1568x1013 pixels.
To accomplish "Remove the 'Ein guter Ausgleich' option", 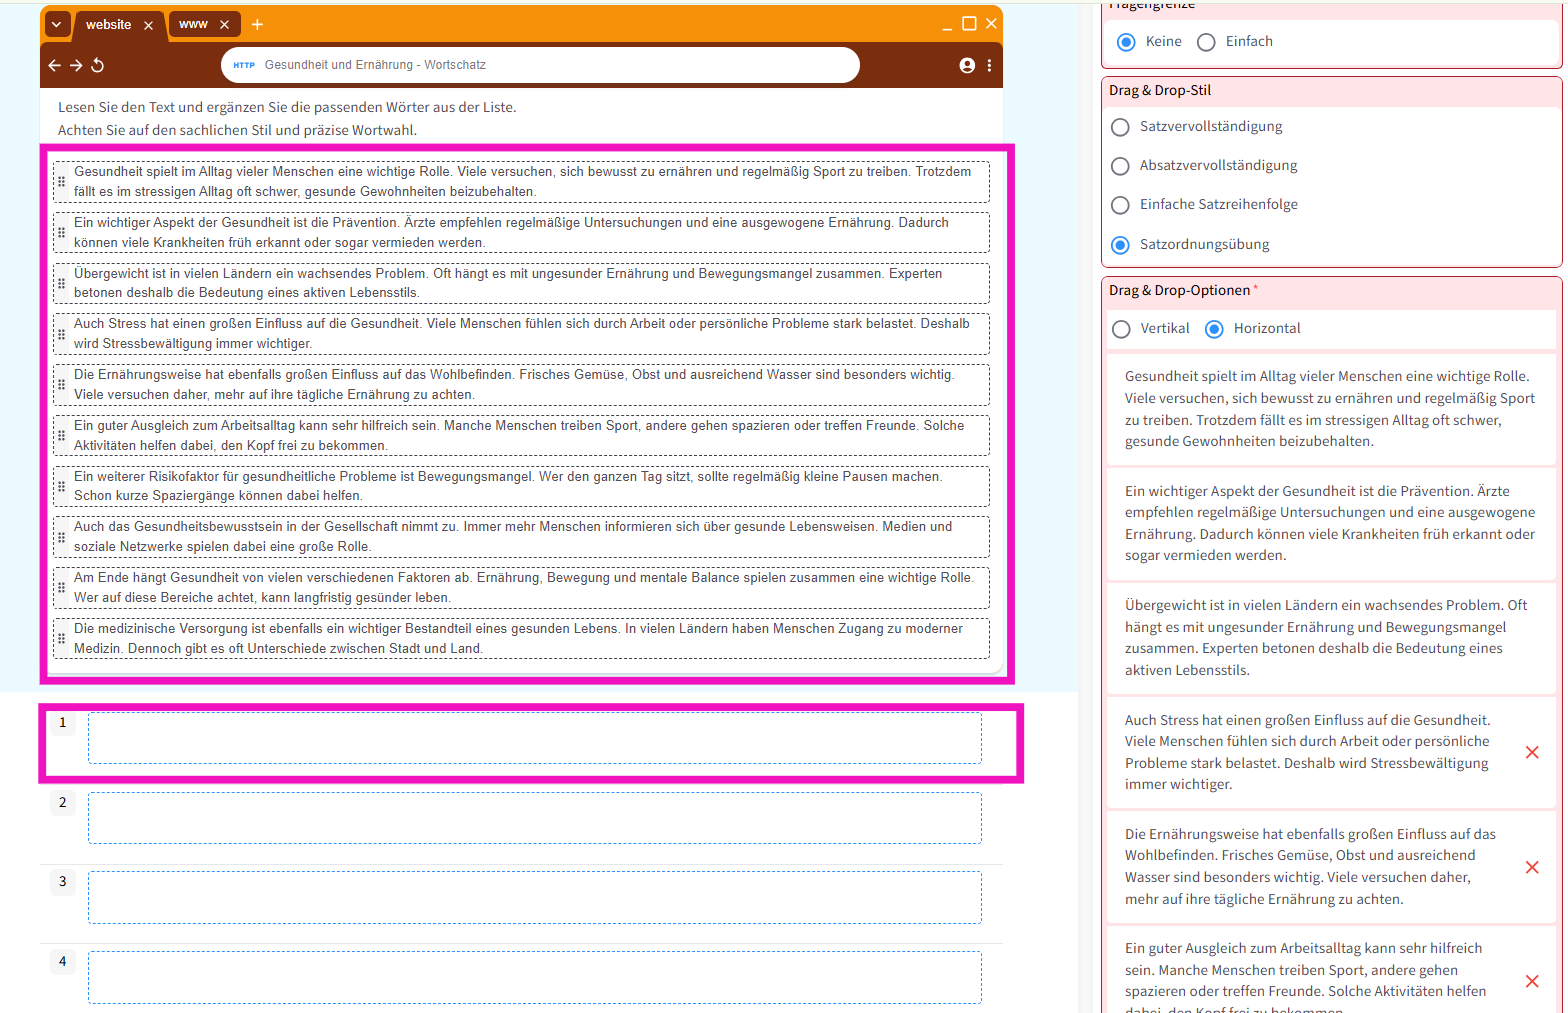I will [x=1531, y=981].
